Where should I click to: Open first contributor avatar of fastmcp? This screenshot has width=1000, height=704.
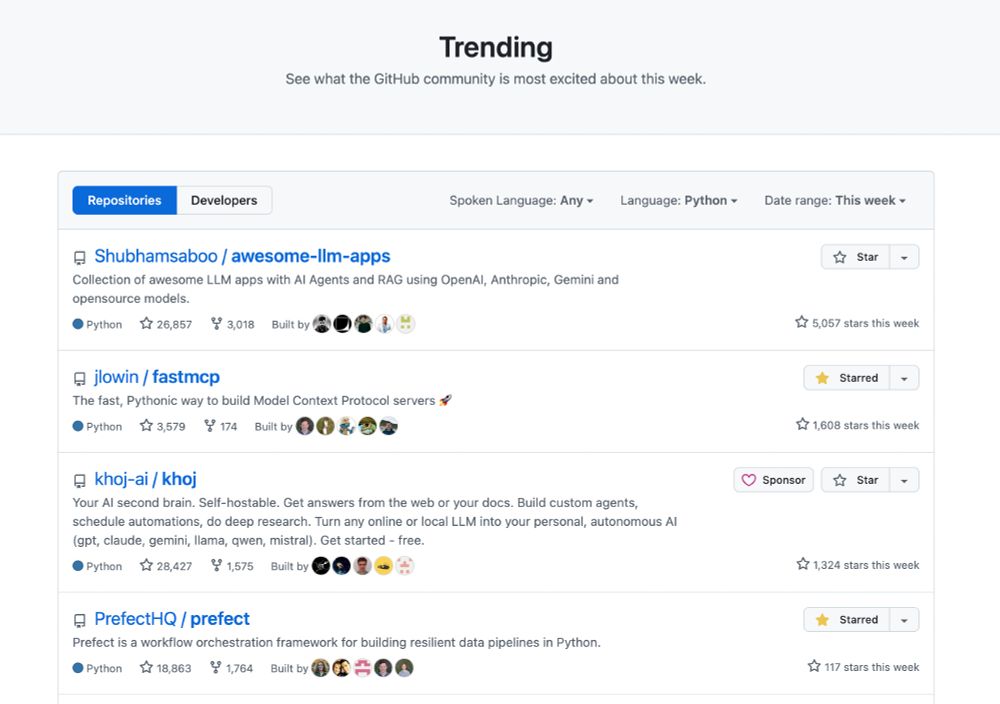[x=305, y=426]
